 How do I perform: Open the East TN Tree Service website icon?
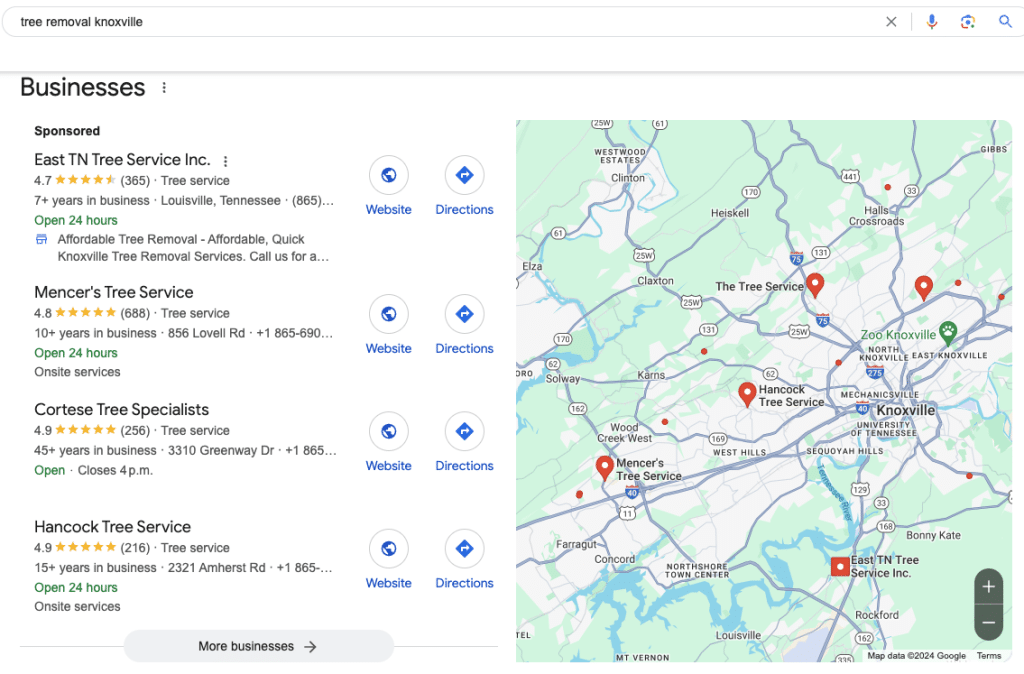point(388,176)
